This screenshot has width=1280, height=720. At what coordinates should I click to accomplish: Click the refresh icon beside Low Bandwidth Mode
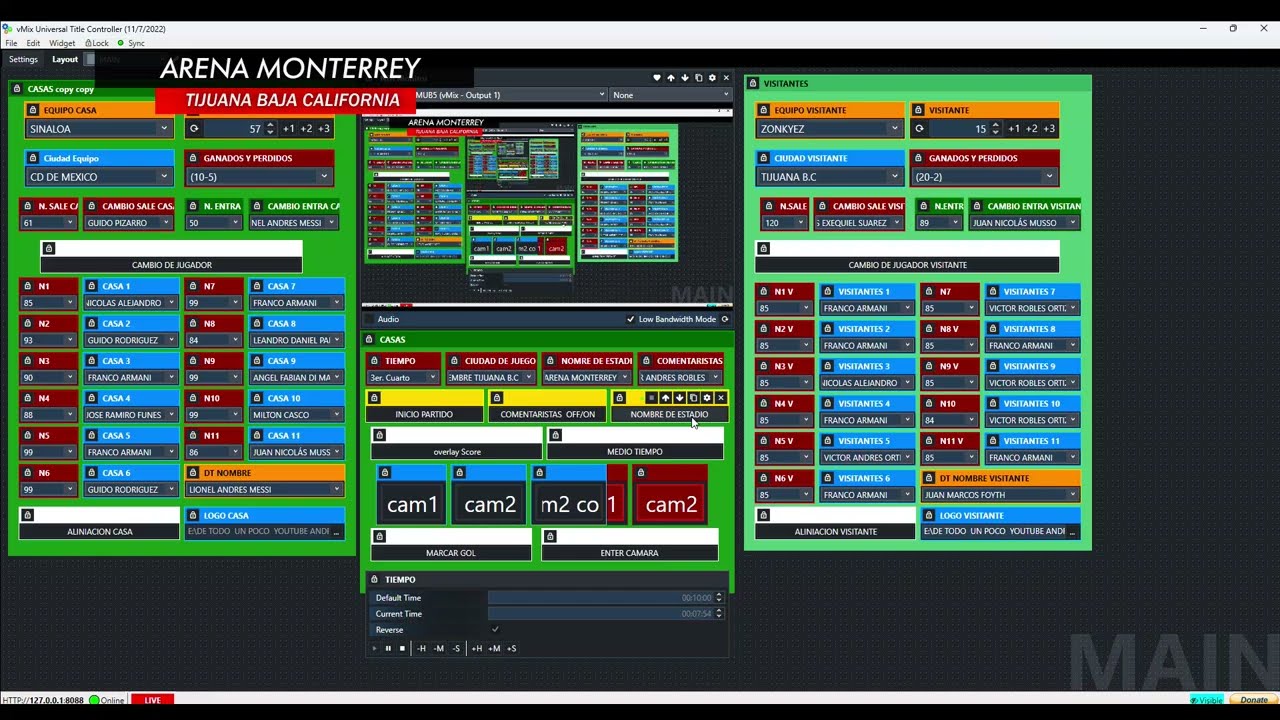pyautogui.click(x=726, y=319)
